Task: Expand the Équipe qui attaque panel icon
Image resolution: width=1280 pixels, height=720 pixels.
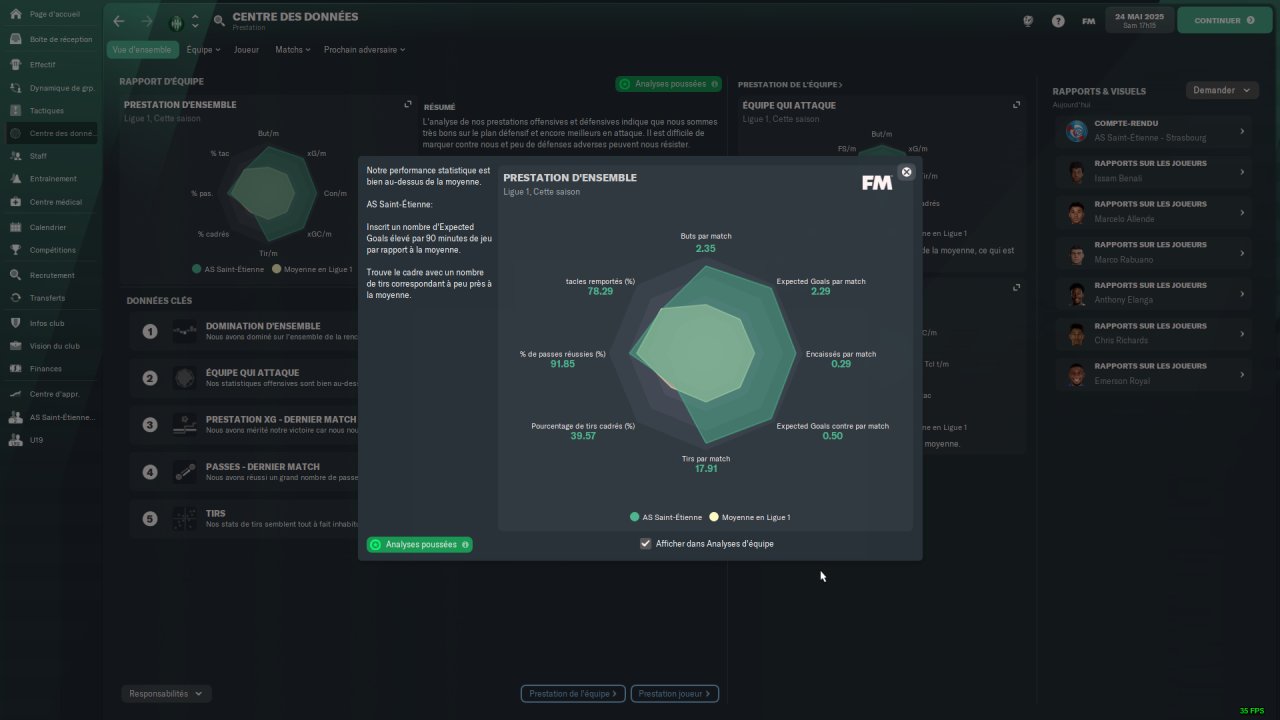Action: point(1016,104)
